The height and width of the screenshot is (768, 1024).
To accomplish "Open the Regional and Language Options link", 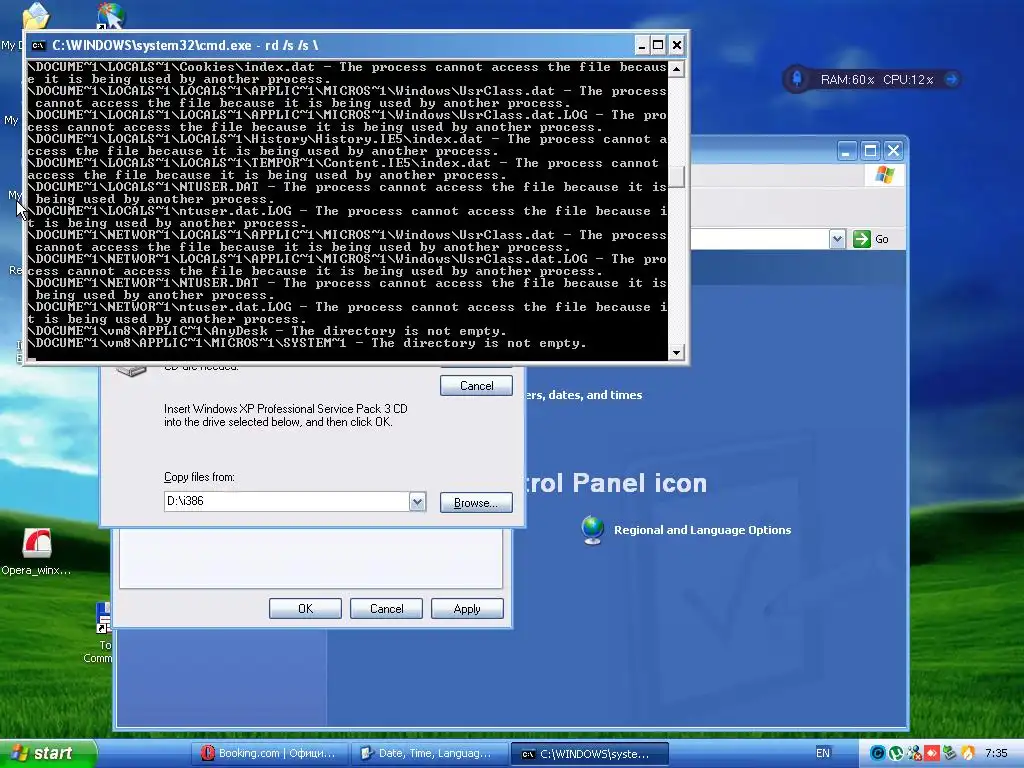I will [702, 530].
